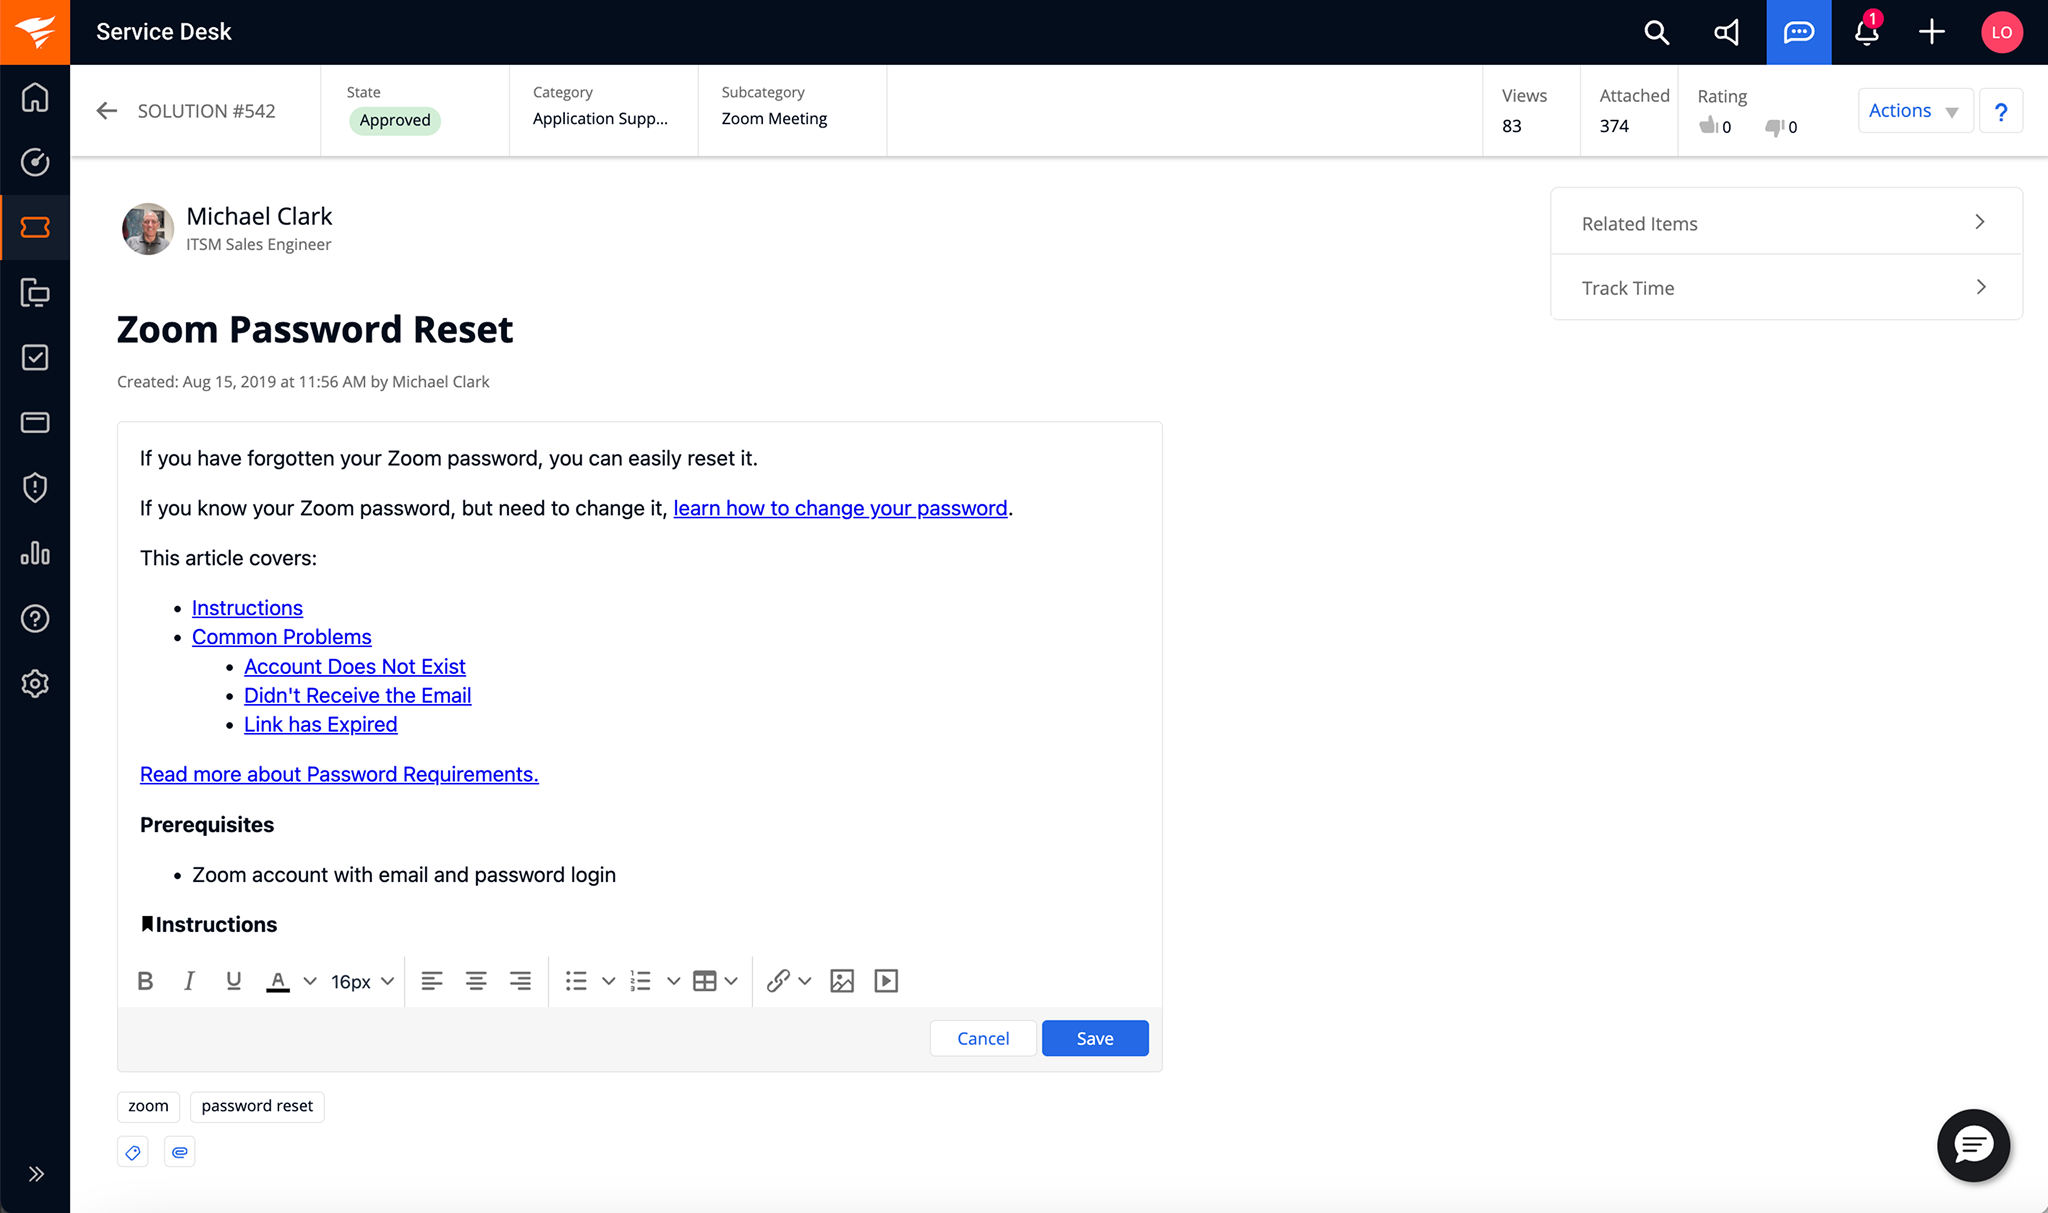Open the search magnifier in top bar
This screenshot has width=2048, height=1213.
1657,32
